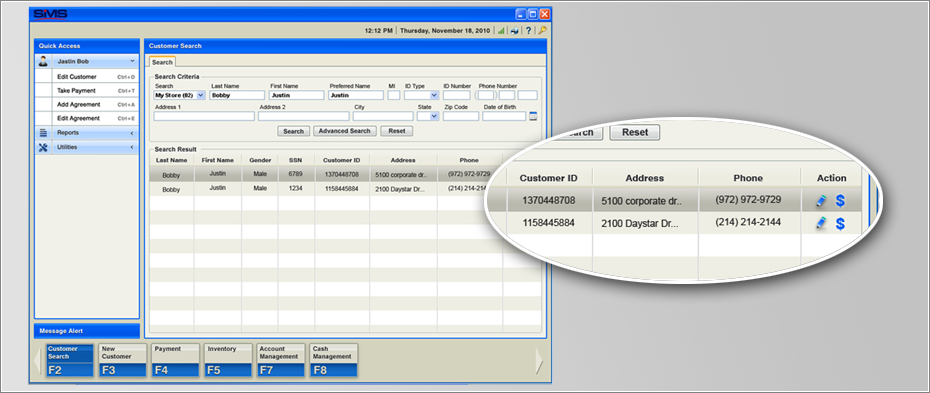
Task: Expand the Utilities section
Action: pos(132,148)
